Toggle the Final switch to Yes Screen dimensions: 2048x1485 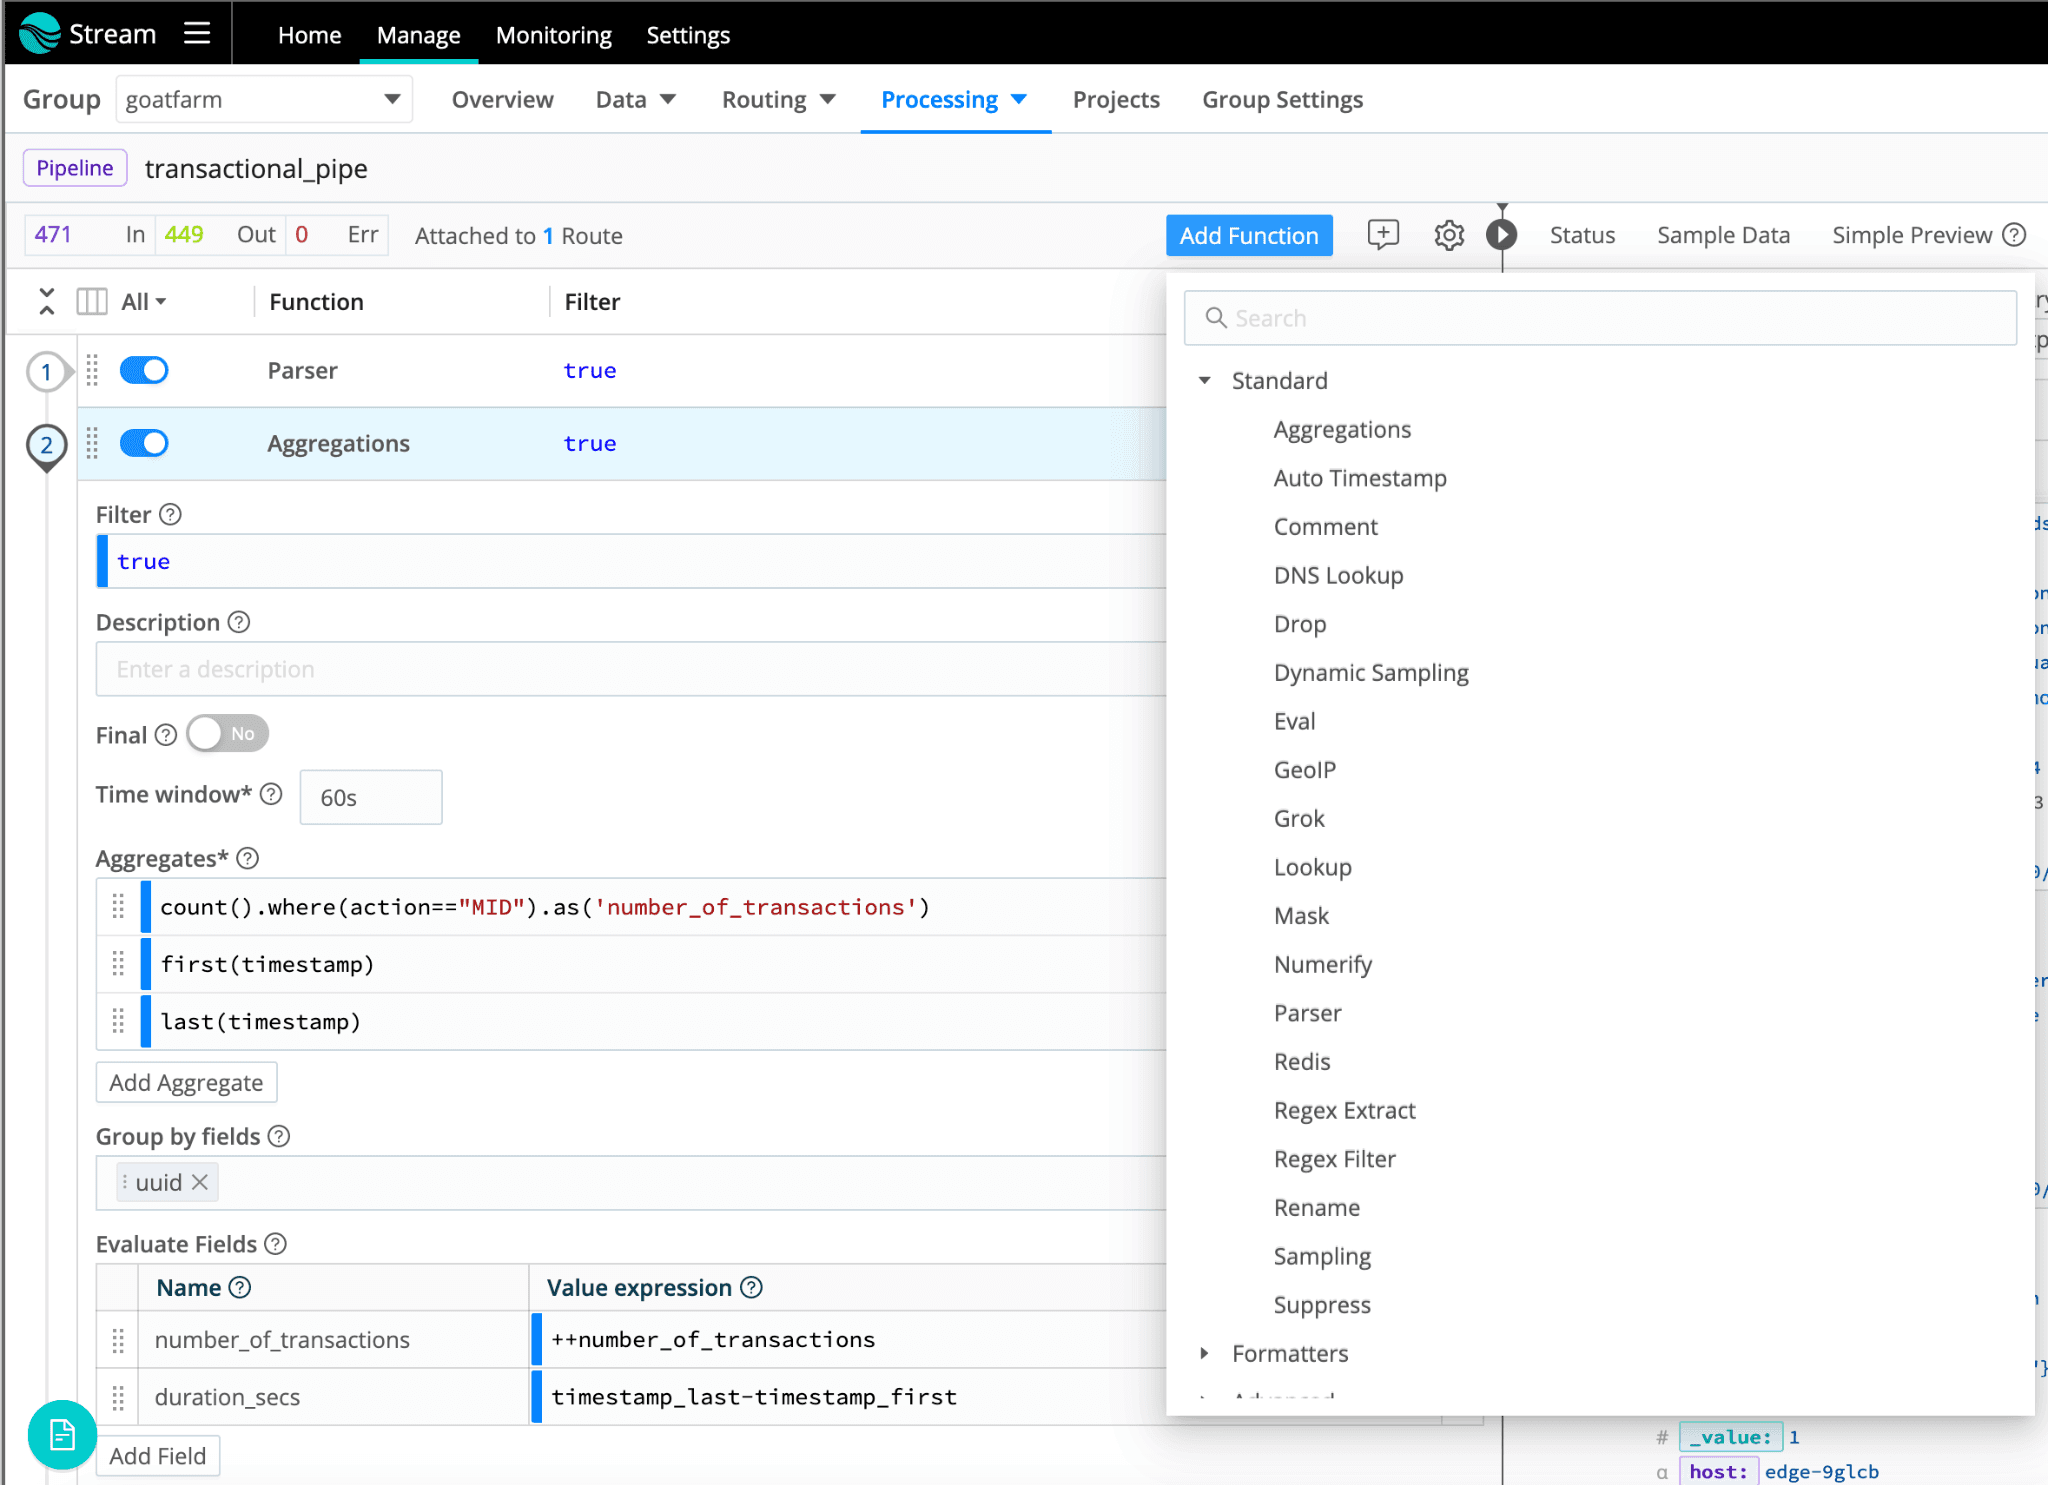227,734
